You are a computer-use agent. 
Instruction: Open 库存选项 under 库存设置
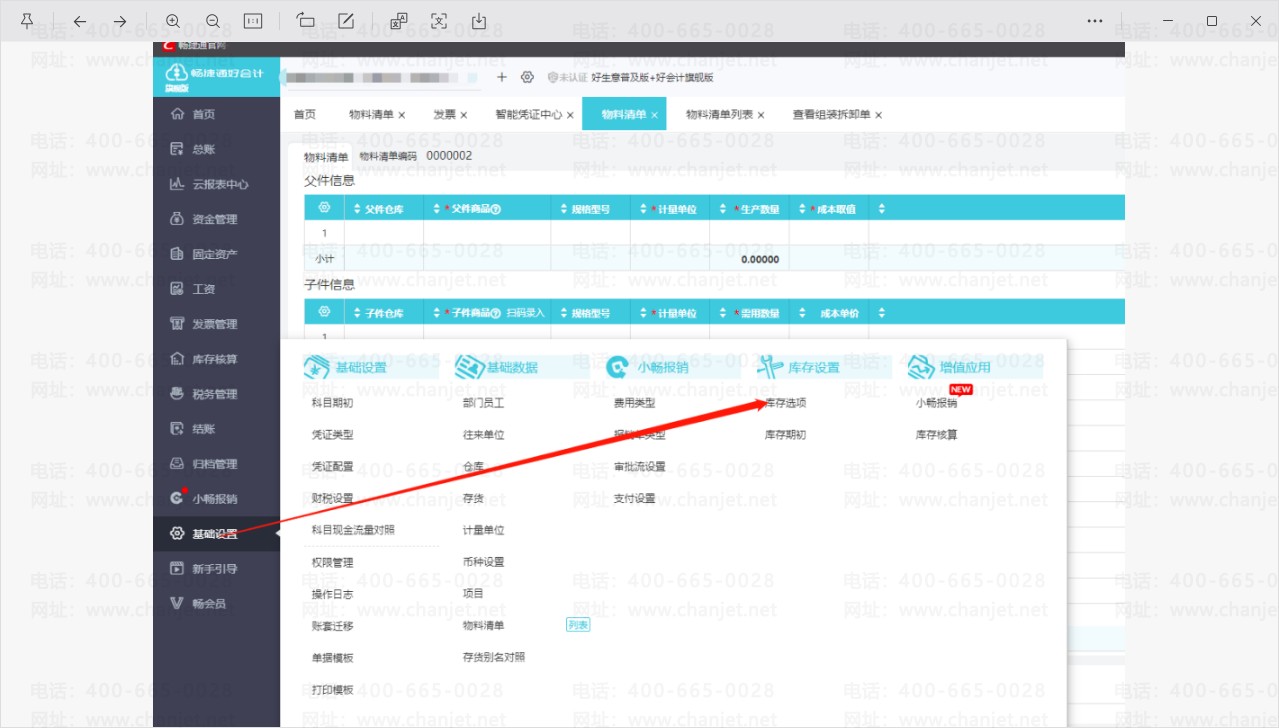(785, 403)
